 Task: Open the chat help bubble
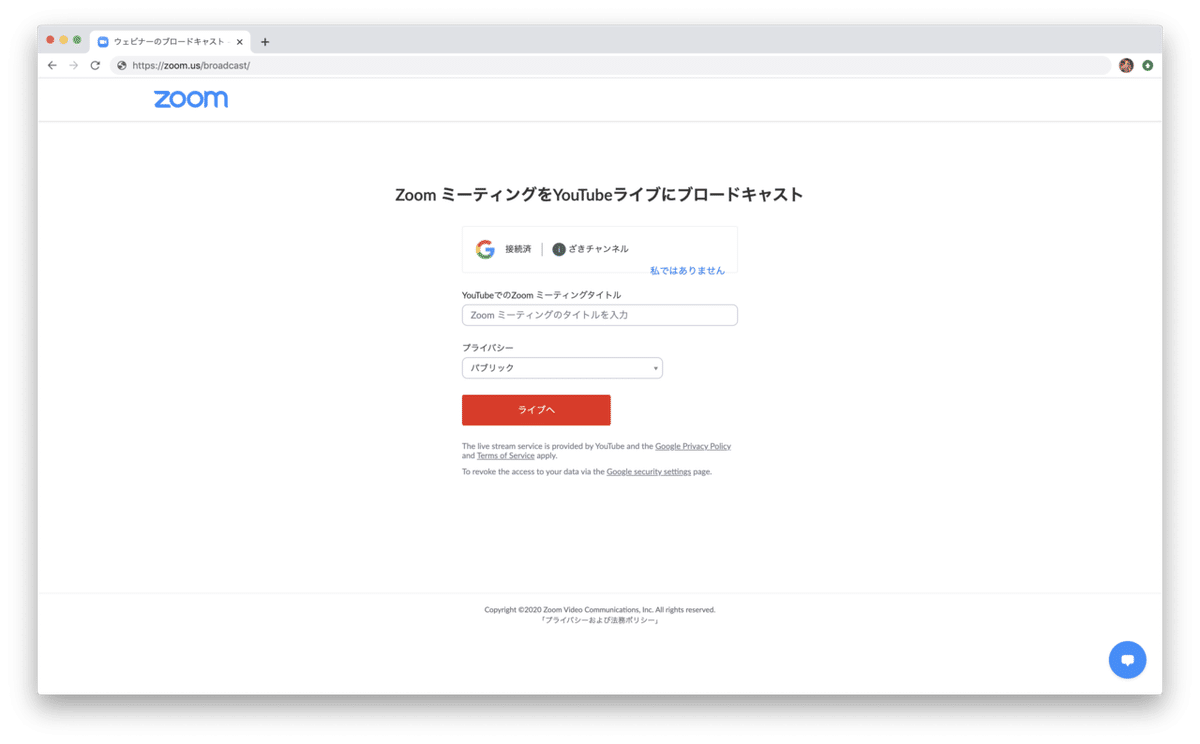coord(1127,660)
